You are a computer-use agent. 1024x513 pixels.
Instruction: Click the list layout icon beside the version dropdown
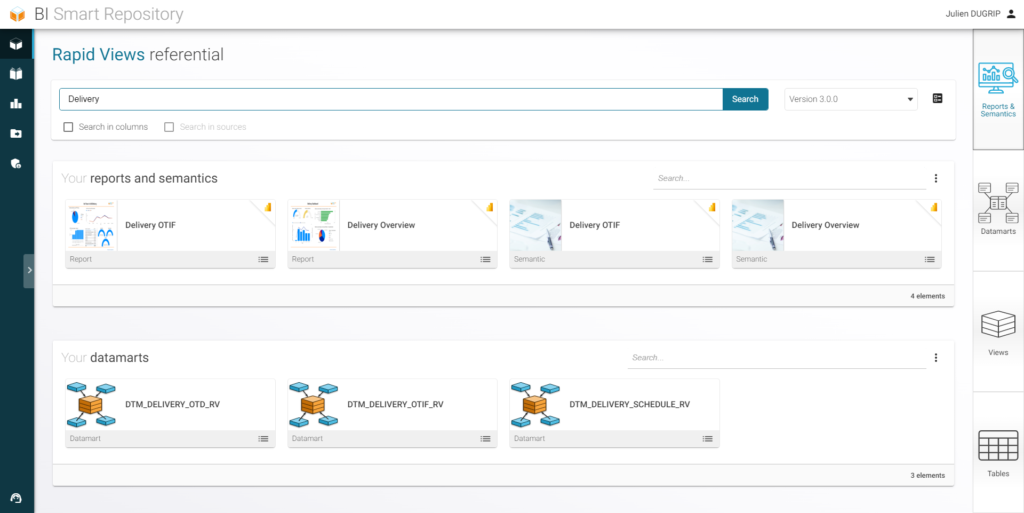pyautogui.click(x=937, y=99)
